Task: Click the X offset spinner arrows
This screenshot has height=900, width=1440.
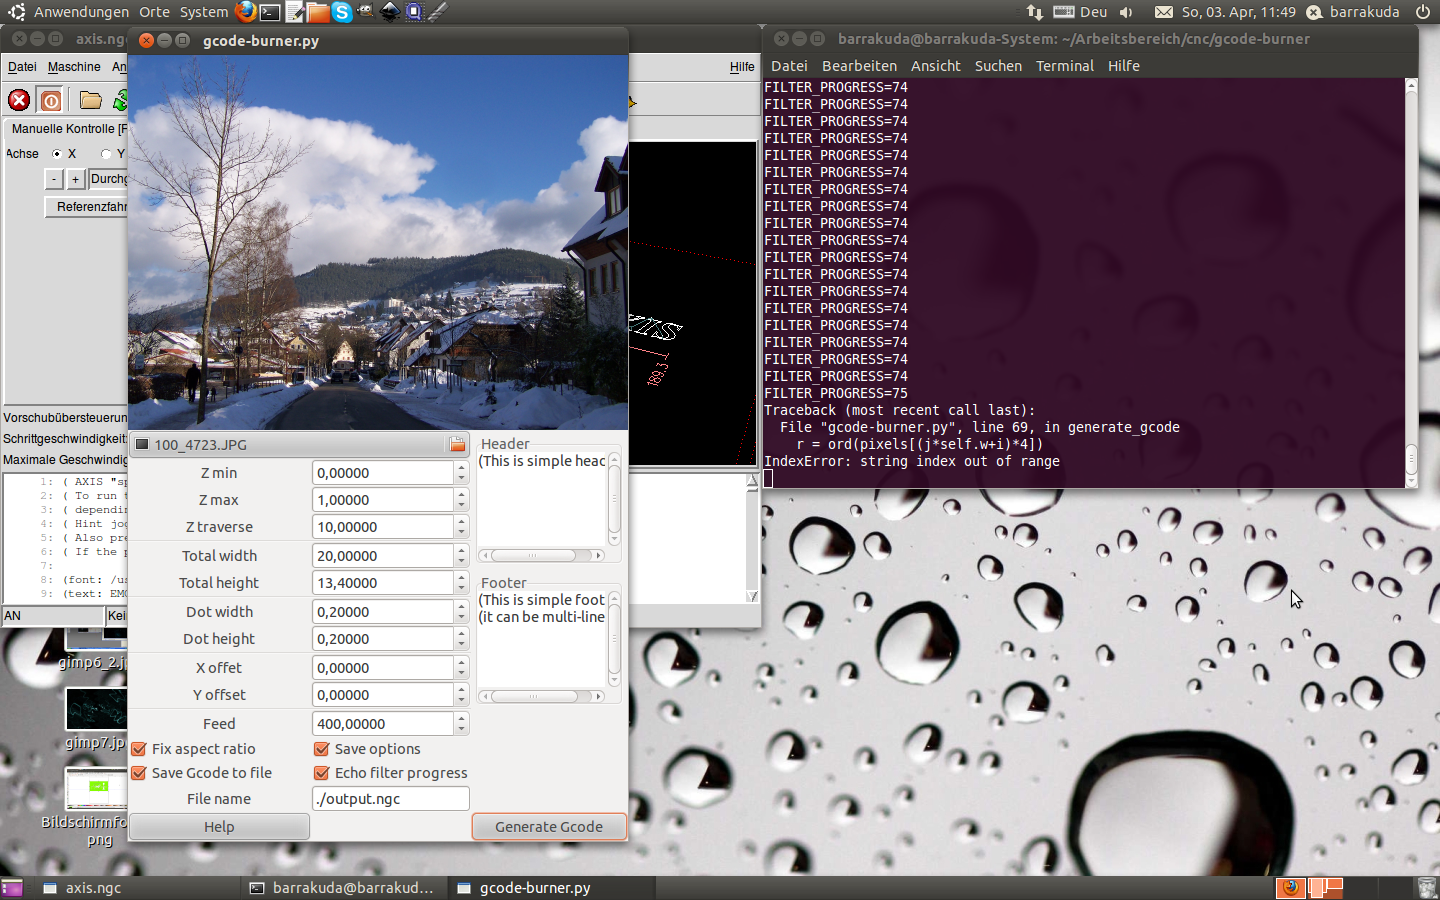Action: (461, 668)
